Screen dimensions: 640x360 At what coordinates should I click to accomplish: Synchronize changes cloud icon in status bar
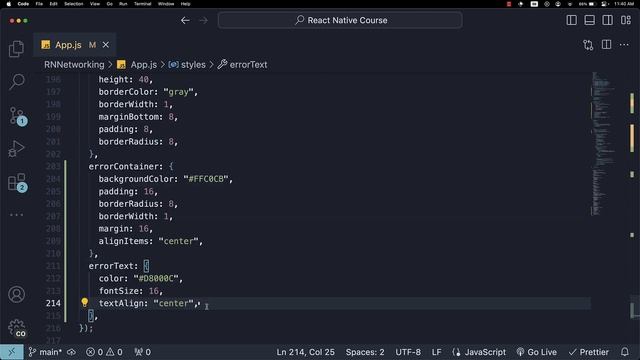[x=71, y=352]
